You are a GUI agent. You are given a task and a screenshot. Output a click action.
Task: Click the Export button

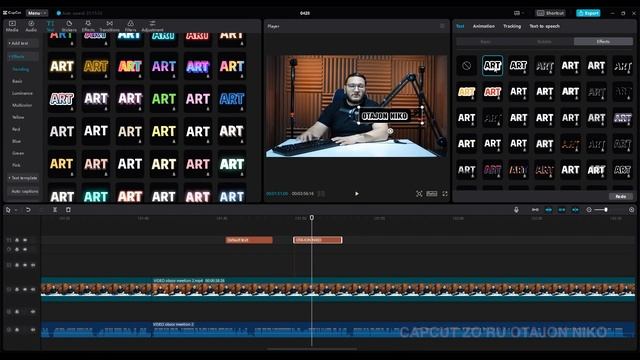tap(588, 13)
